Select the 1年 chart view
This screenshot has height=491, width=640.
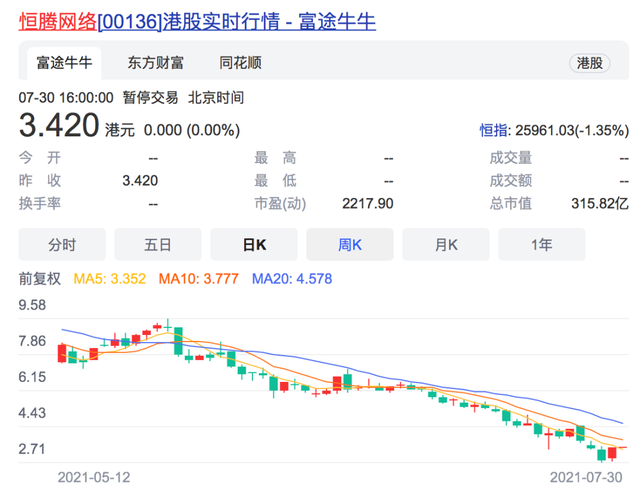coord(542,244)
